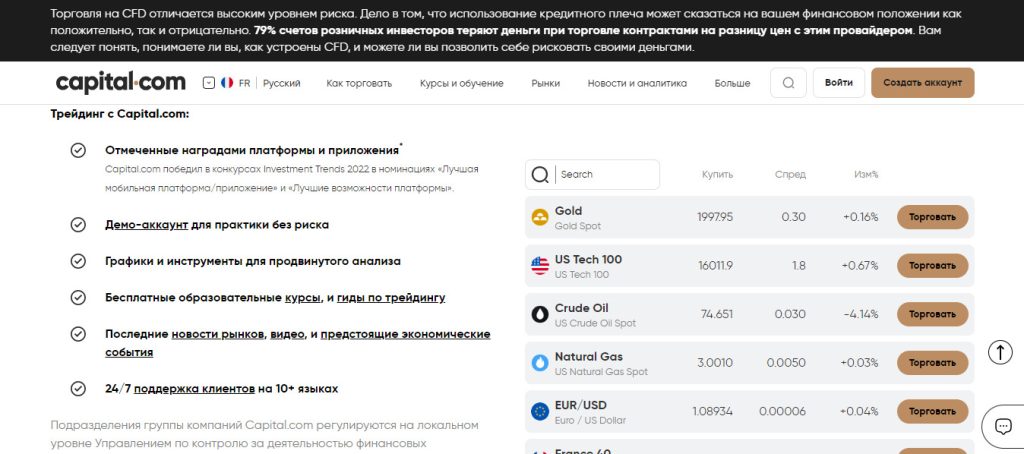1024x454 pixels.
Task: Open the Русский language selector
Action: (x=281, y=83)
